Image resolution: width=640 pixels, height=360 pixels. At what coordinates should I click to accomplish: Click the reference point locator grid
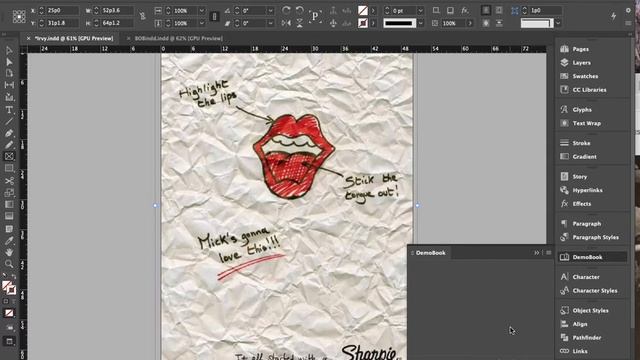[x=19, y=16]
